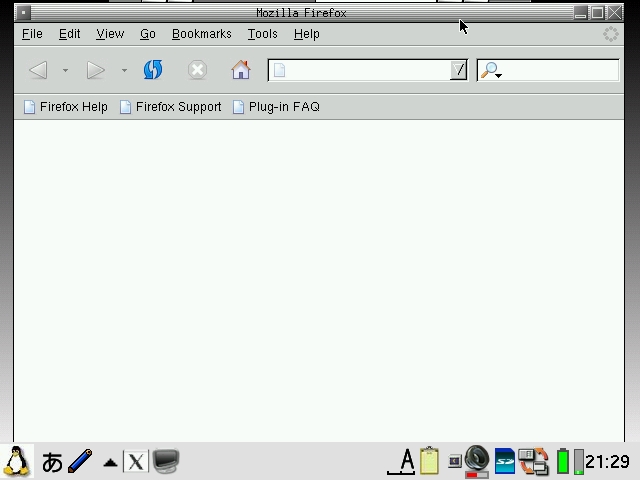The width and height of the screenshot is (640, 480).
Task: Toggle the speaker volume tray icon
Action: (477, 460)
